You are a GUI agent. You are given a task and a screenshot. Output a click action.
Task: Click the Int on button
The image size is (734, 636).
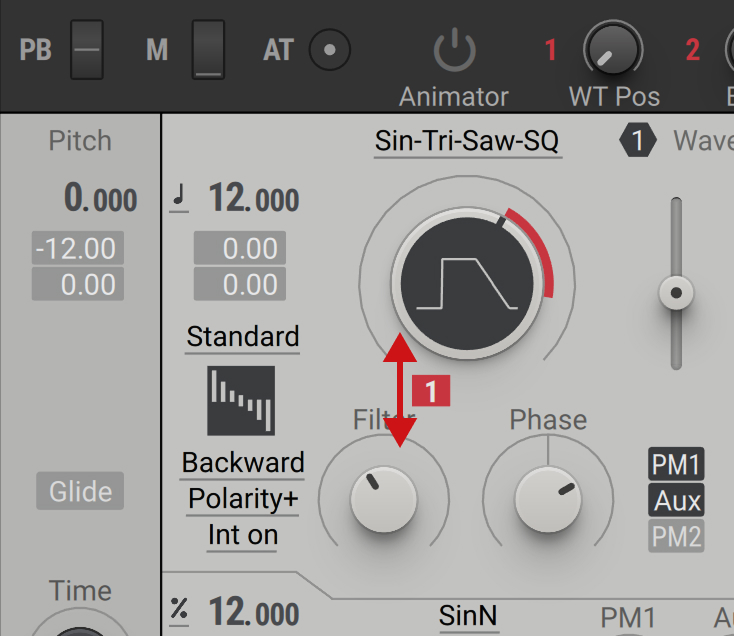243,536
